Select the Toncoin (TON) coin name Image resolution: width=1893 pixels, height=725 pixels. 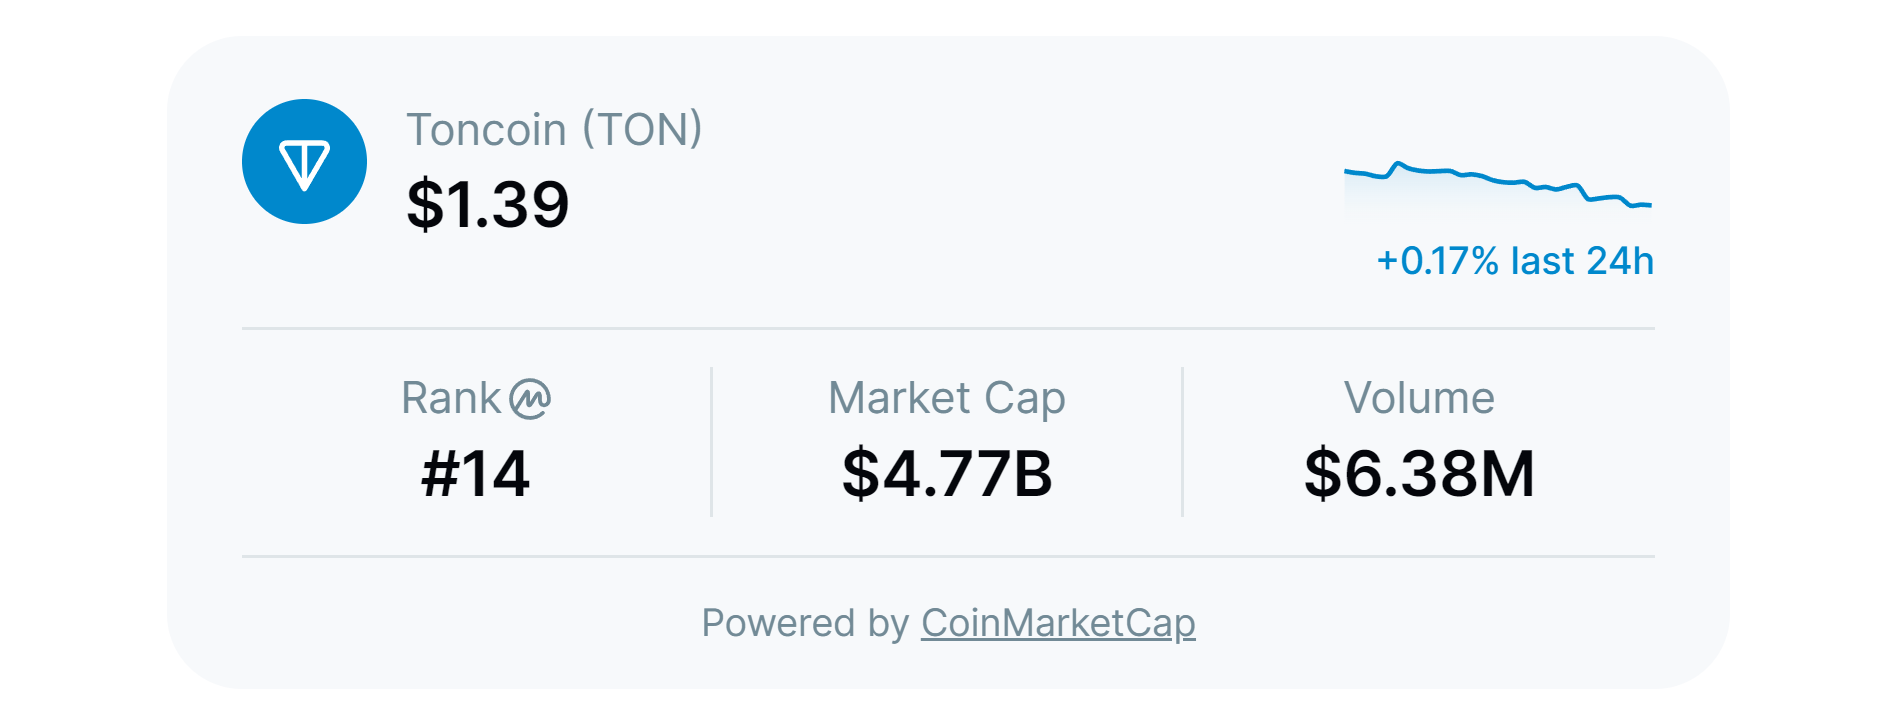[x=554, y=130]
